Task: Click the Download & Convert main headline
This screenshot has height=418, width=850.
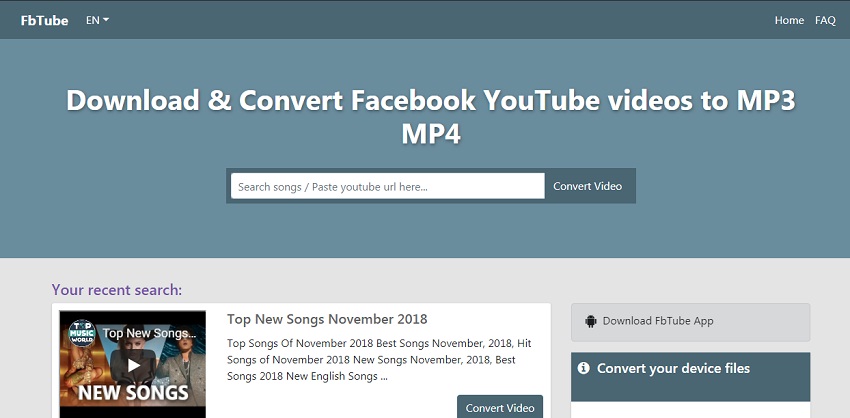Action: (x=431, y=117)
